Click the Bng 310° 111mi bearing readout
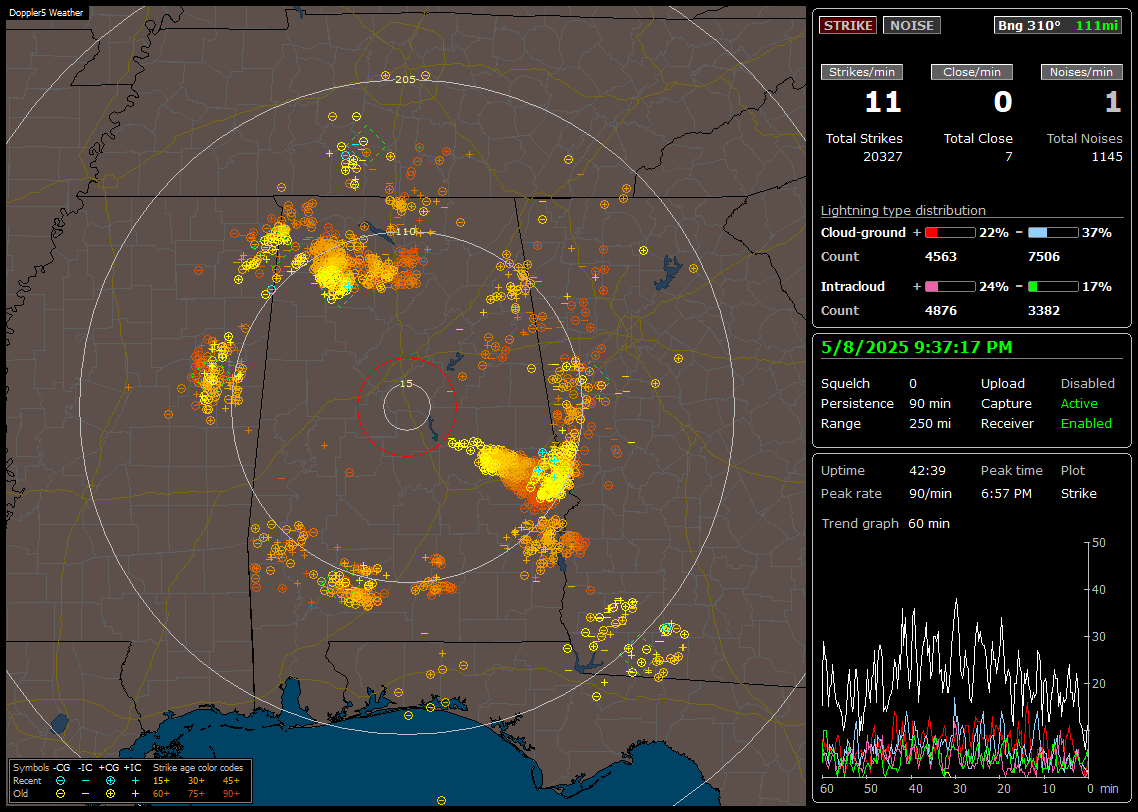This screenshot has height=812, width=1138. pyautogui.click(x=1058, y=25)
